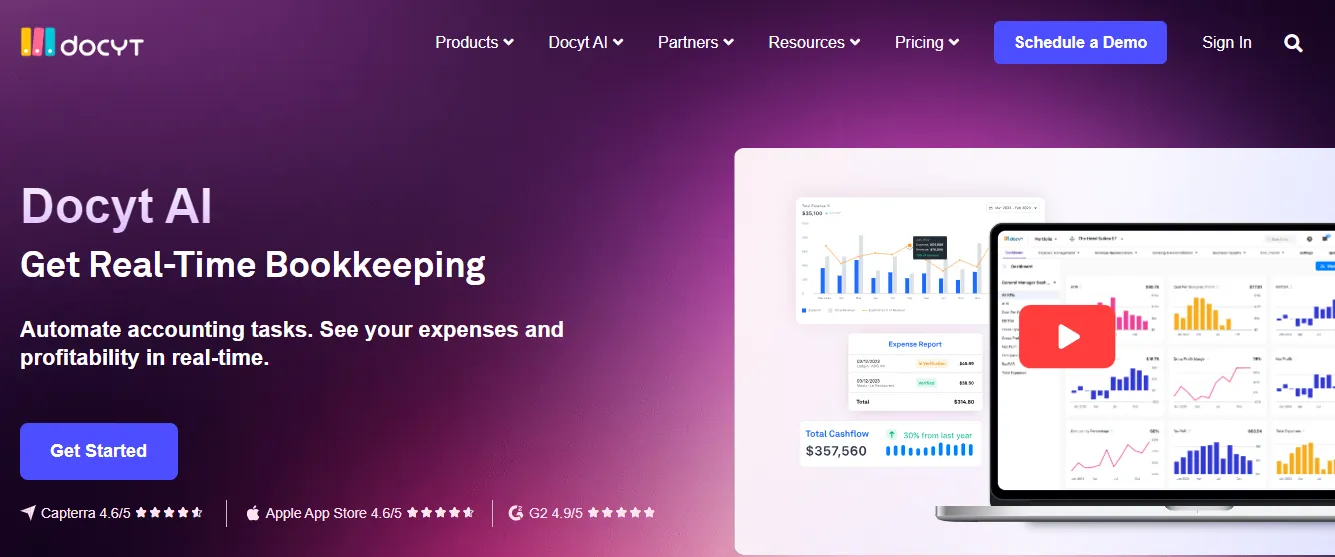The width and height of the screenshot is (1335, 557).
Task: Expand the Partners dropdown menu
Action: [x=696, y=42]
